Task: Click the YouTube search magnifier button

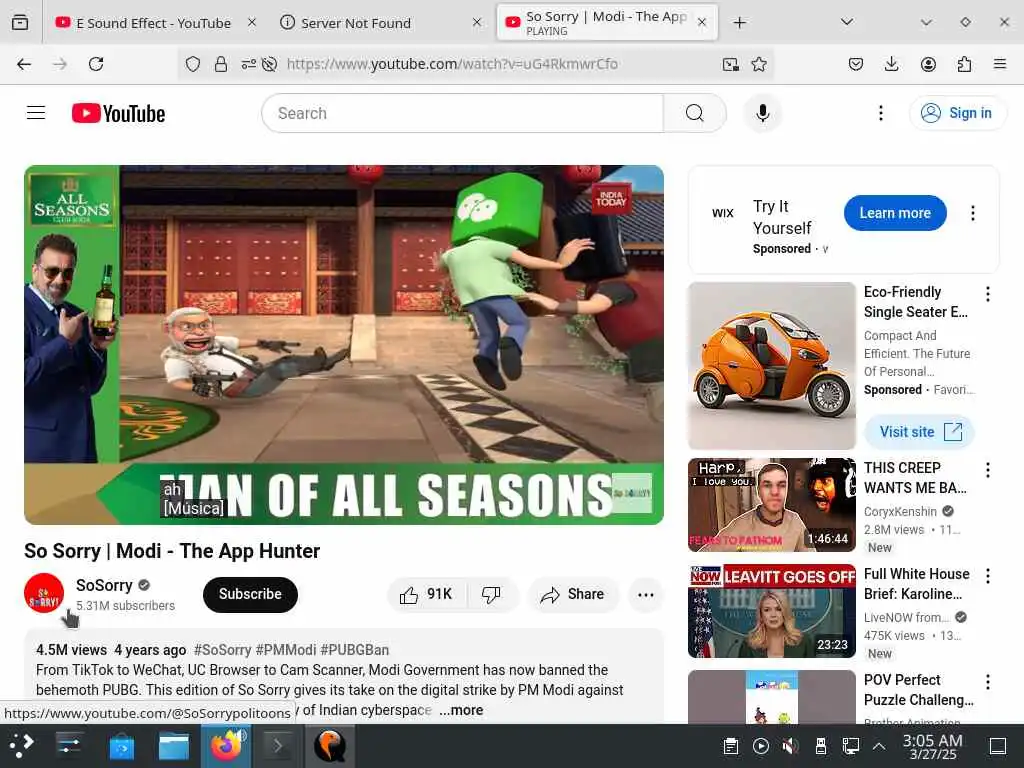Action: tap(695, 113)
